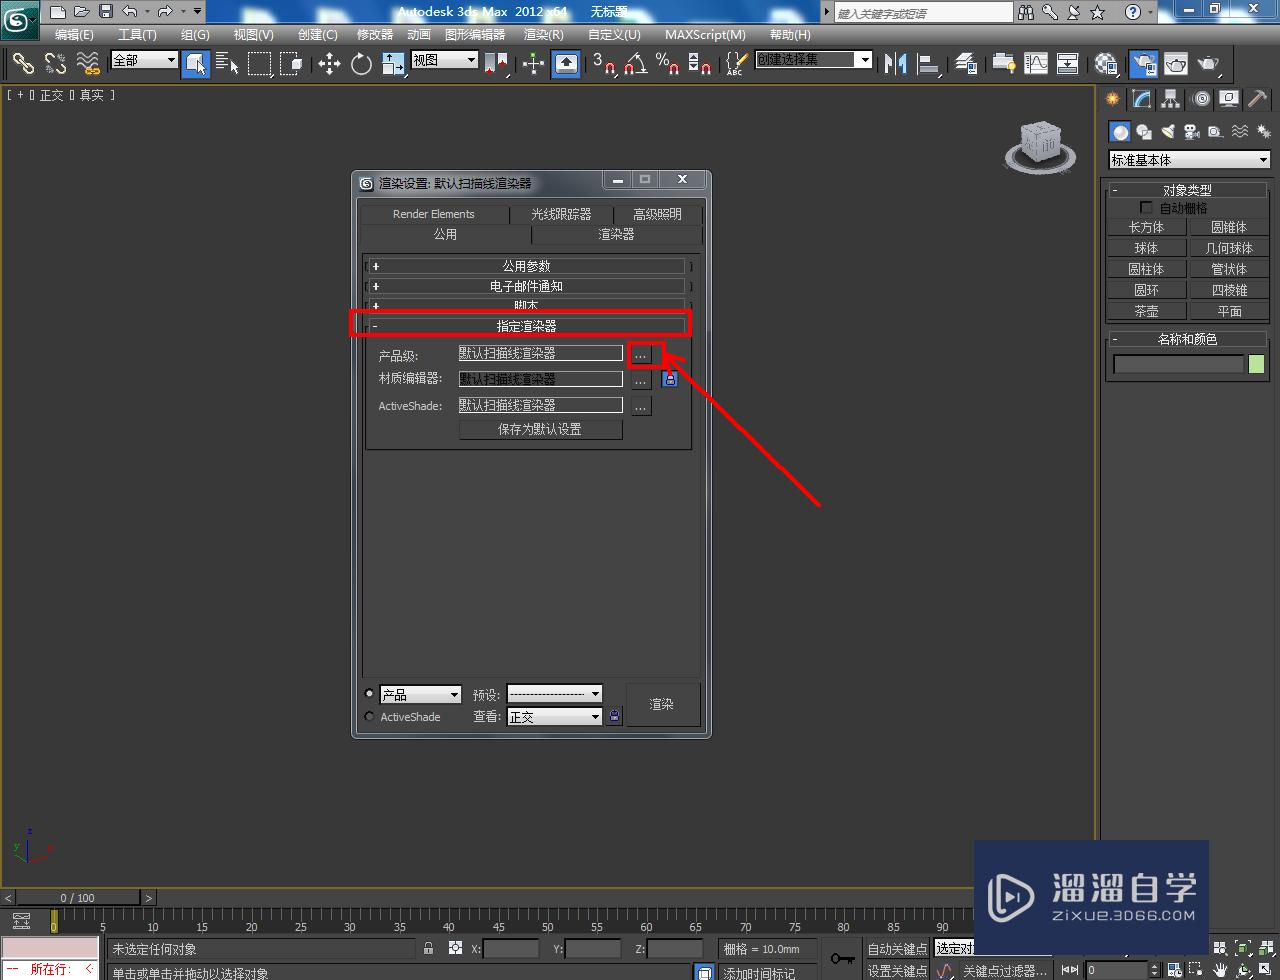Open the Utilities hammer panel

pos(1257,99)
